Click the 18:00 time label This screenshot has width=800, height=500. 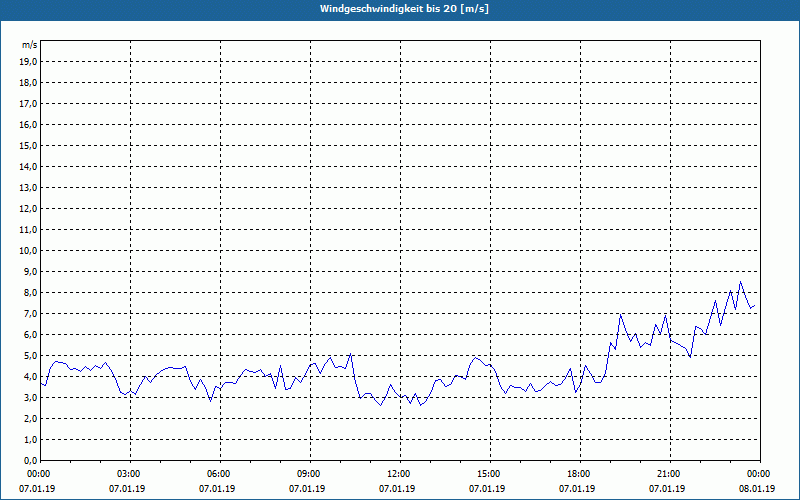(x=580, y=474)
